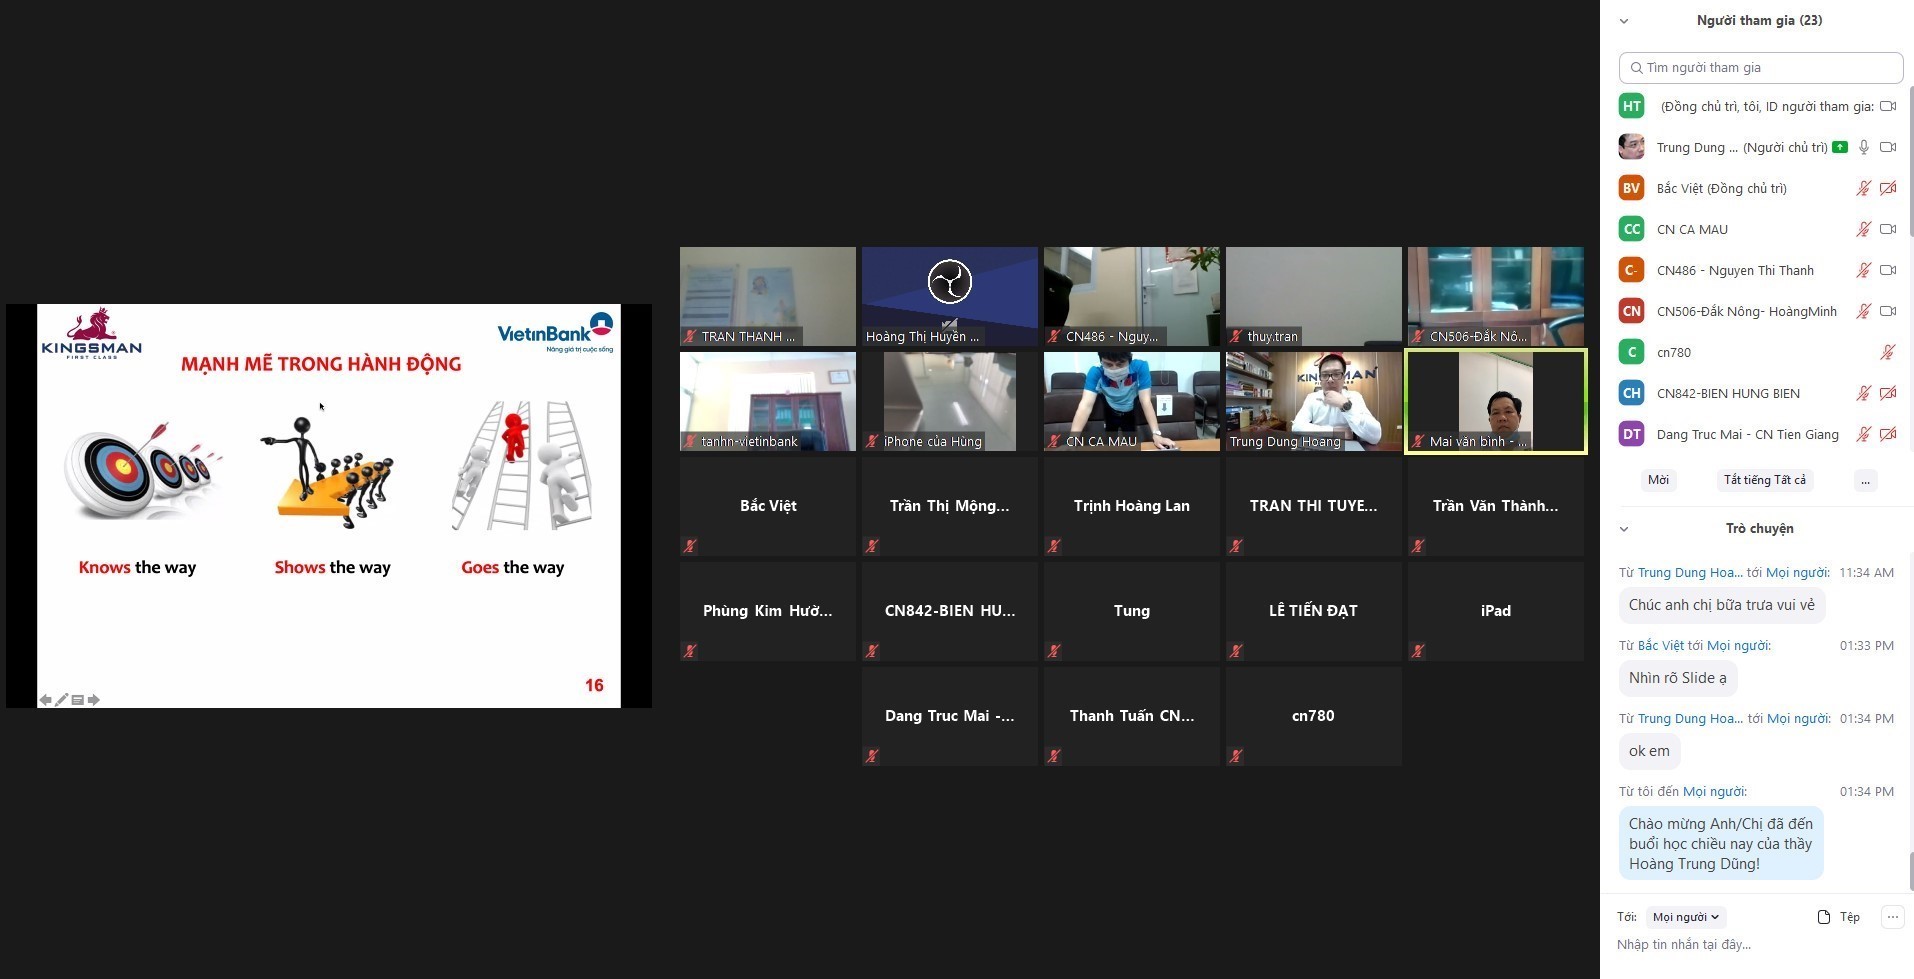1914x979 pixels.
Task: Open the chat more options ellipsis menu
Action: click(1892, 917)
